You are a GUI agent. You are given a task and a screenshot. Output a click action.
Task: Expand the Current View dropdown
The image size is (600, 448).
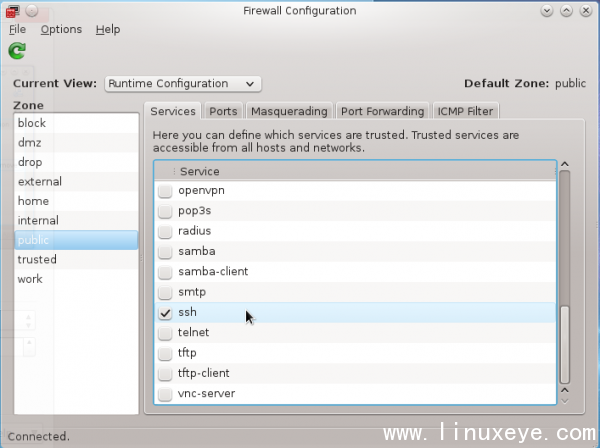click(183, 84)
